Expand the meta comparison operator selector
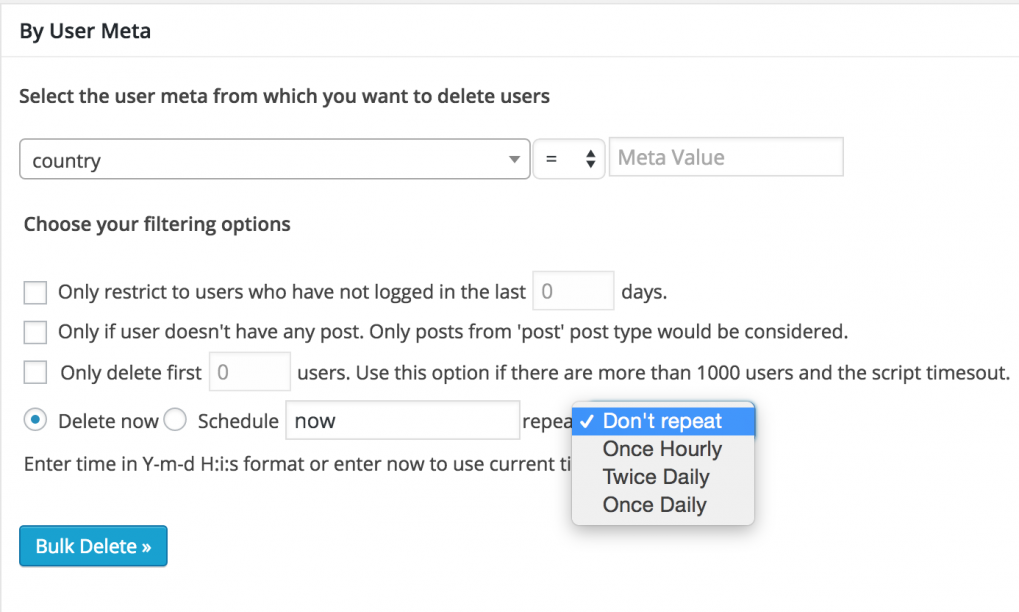 click(x=567, y=157)
